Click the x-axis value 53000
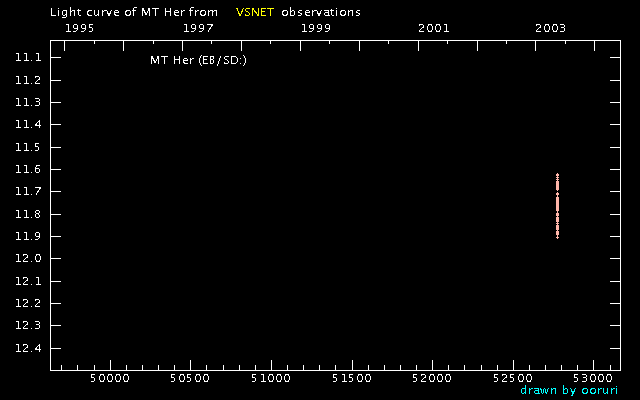This screenshot has width=640, height=400. click(593, 378)
